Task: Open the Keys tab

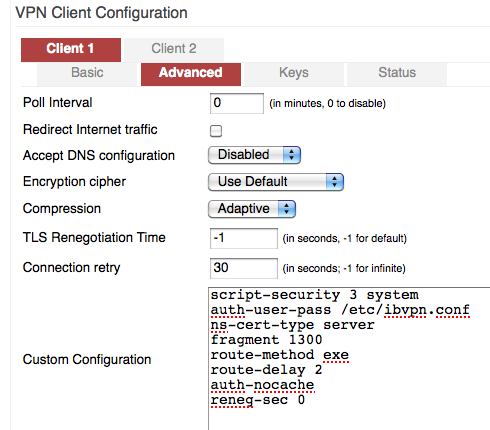Action: coord(294,74)
